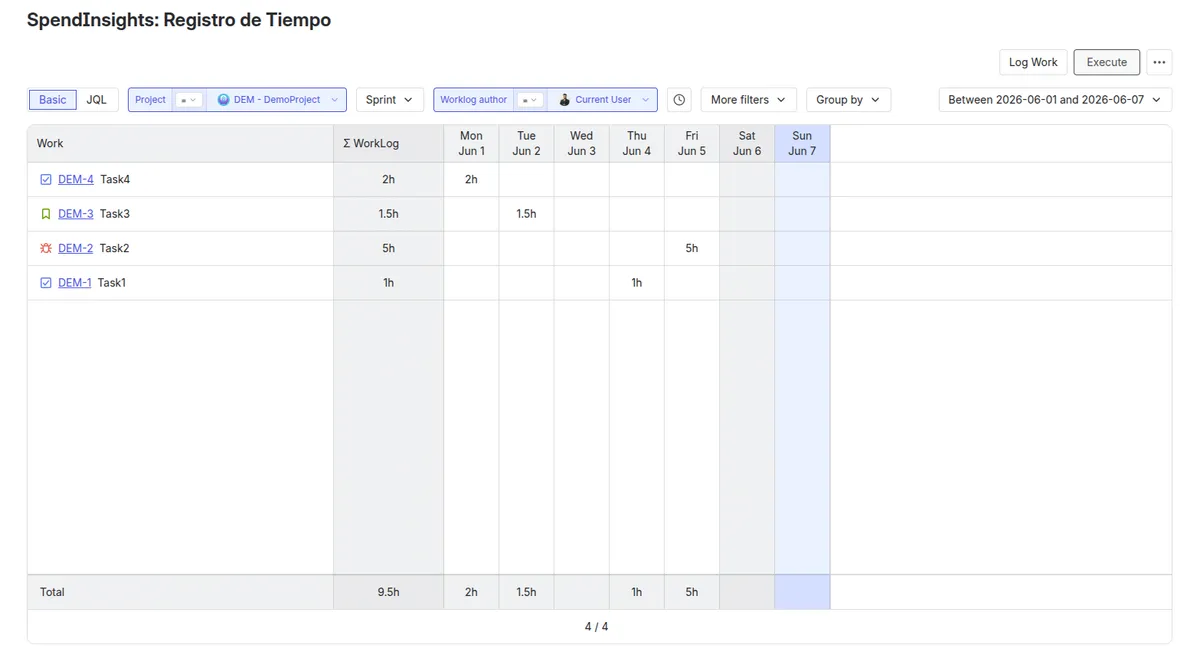Open the DEM - DemoProject value dropdown
Image resolution: width=1200 pixels, height=656 pixels.
pos(277,100)
